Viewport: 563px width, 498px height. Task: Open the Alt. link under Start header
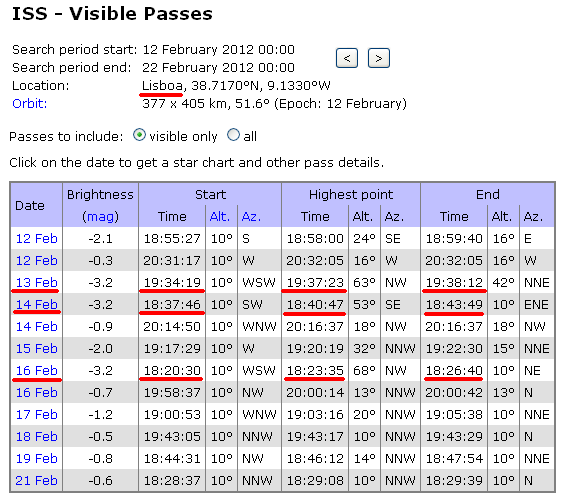coord(219,217)
